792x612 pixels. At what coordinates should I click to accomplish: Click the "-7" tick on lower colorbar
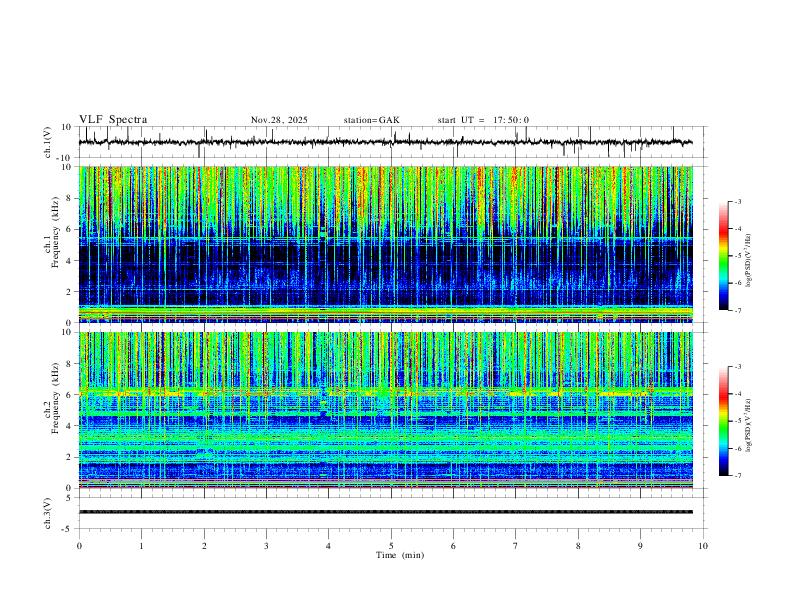coord(737,476)
